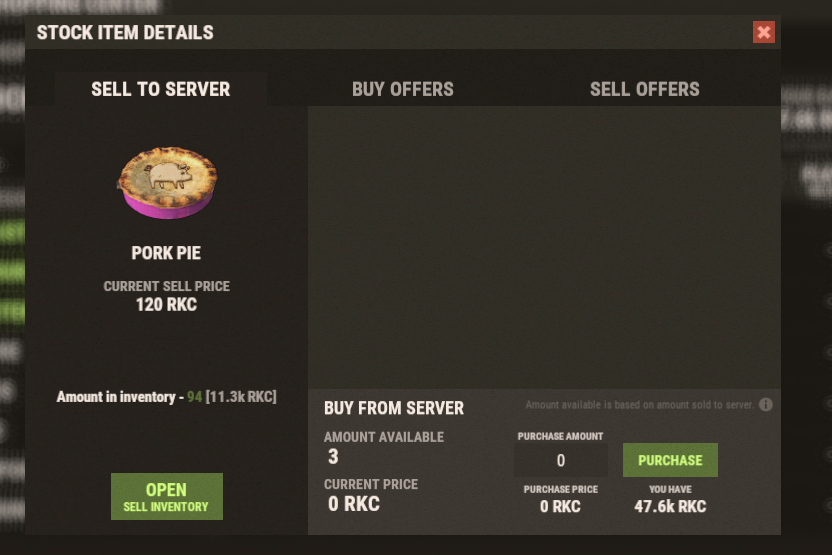832x555 pixels.
Task: Focus the Purchase Amount input field
Action: 561,460
